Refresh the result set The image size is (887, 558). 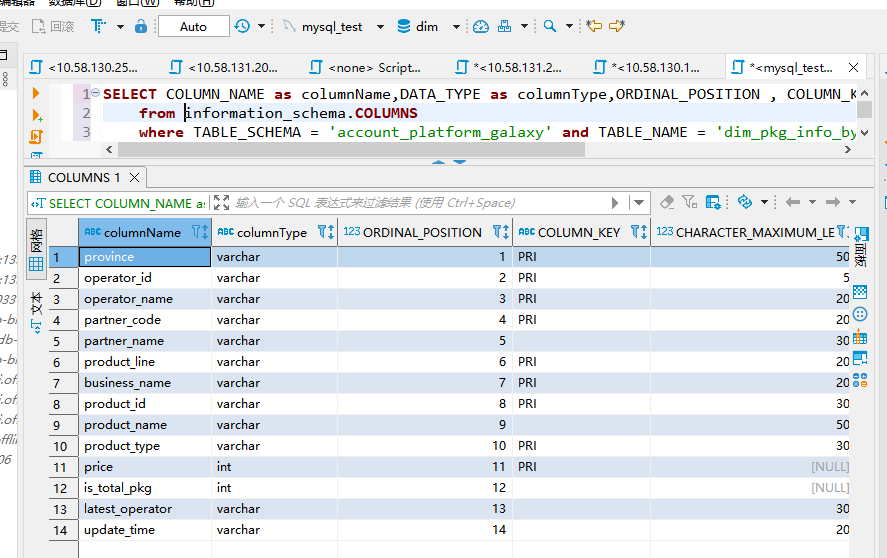(745, 202)
